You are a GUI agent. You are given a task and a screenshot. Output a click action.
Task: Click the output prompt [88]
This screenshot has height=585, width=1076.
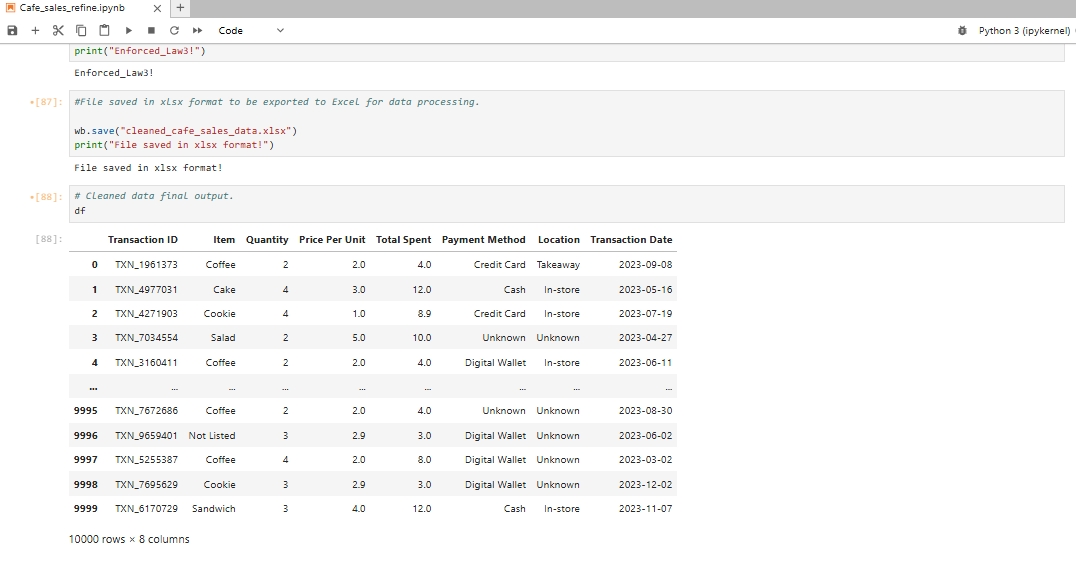48,239
